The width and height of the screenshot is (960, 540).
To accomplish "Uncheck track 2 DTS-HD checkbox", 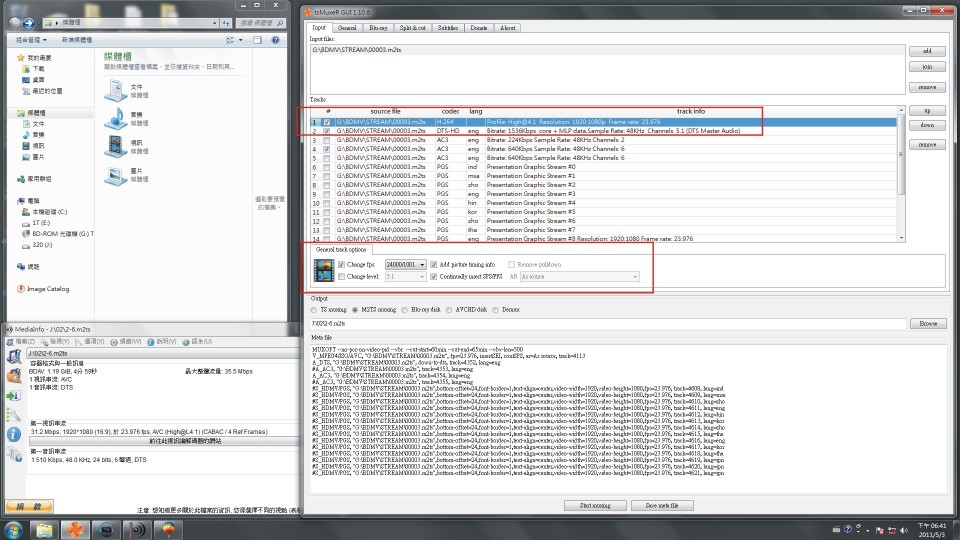I will click(x=327, y=130).
